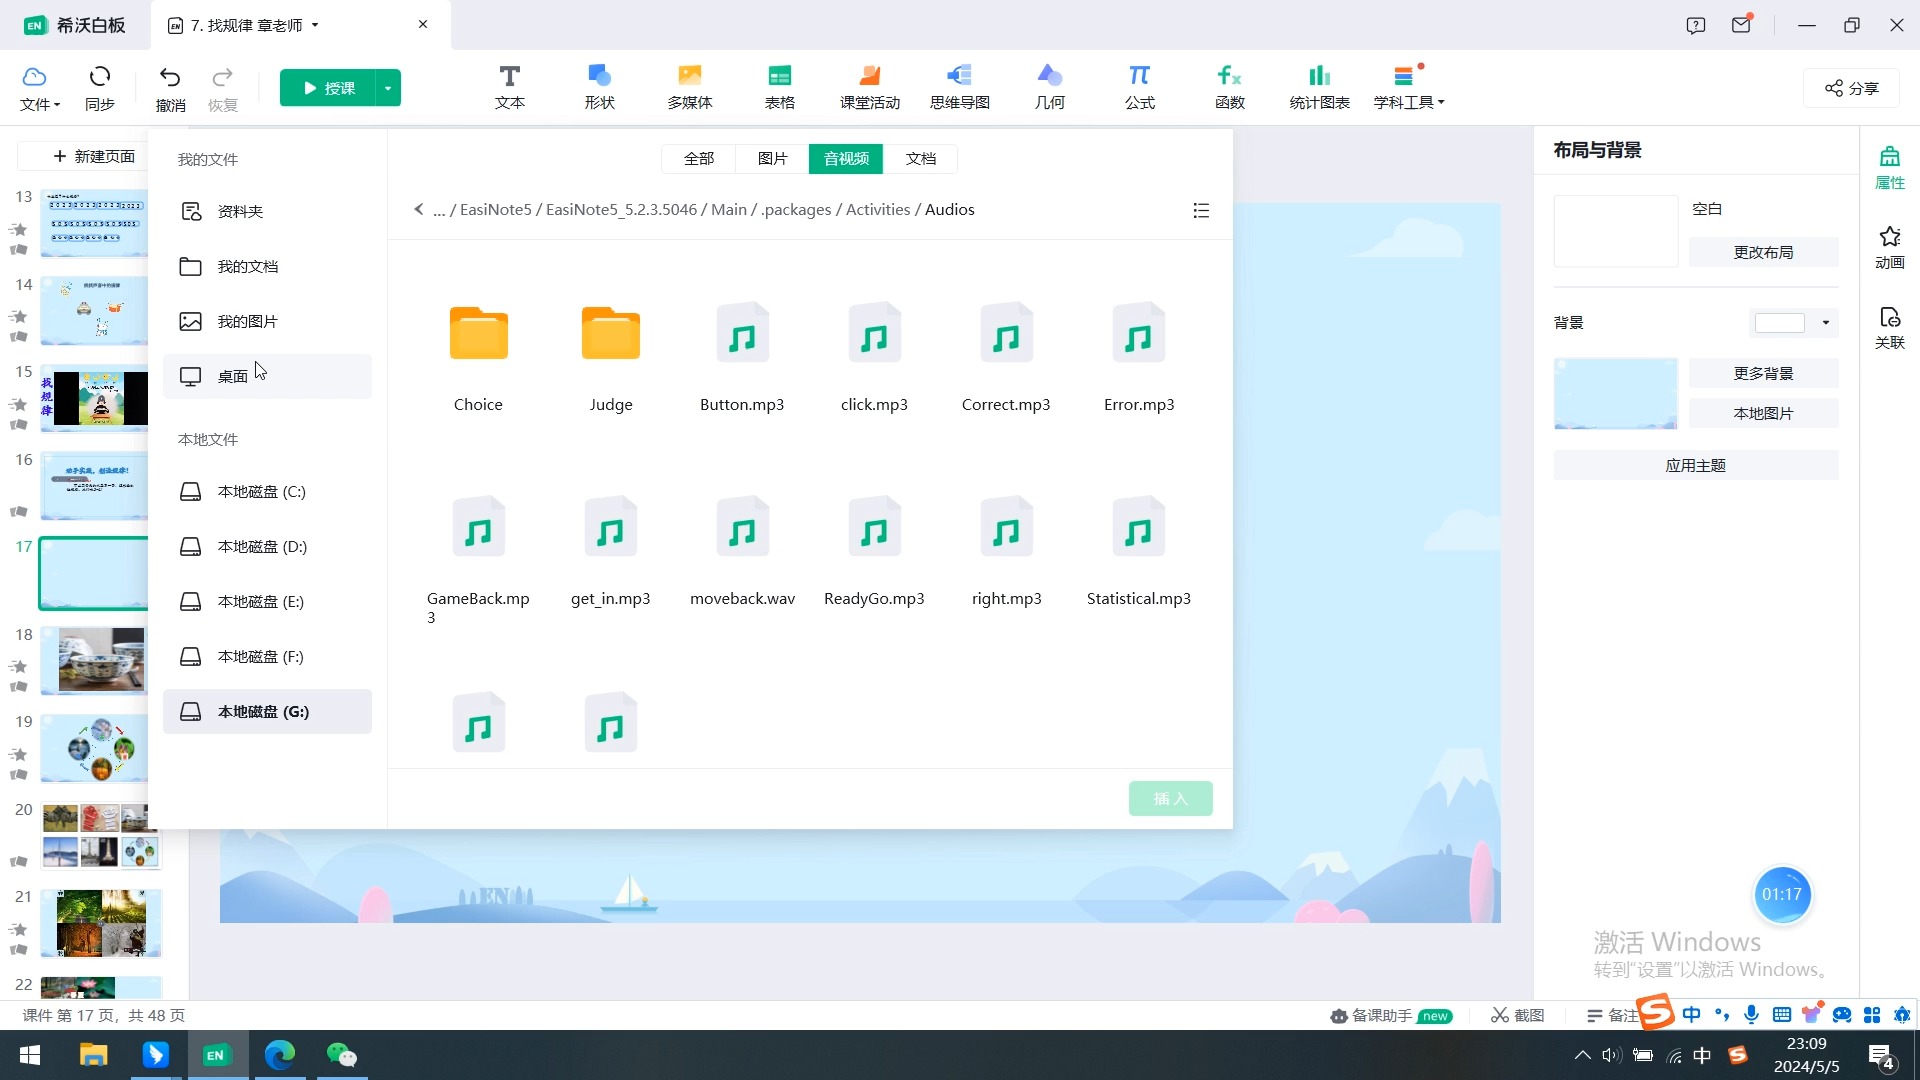Click the 应用主题 button
Screen dimensions: 1920x1080
[x=1695, y=465]
